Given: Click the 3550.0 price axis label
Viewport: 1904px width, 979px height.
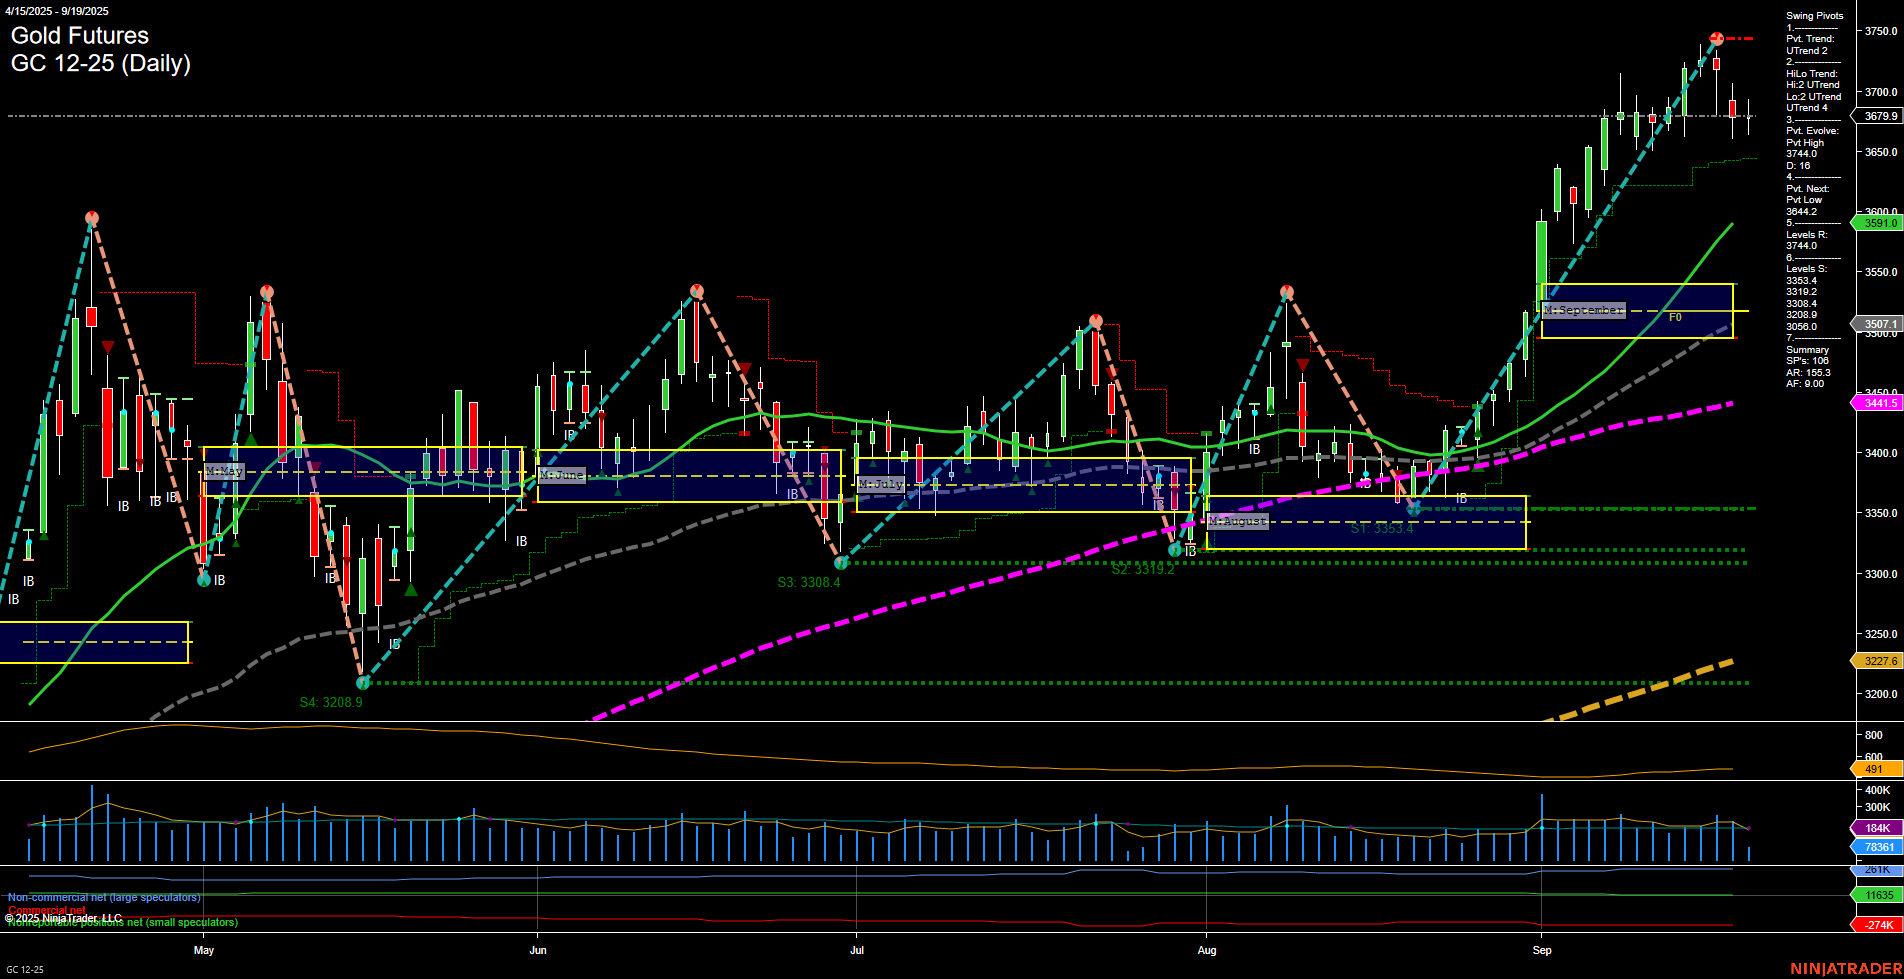Looking at the screenshot, I should (x=1881, y=272).
